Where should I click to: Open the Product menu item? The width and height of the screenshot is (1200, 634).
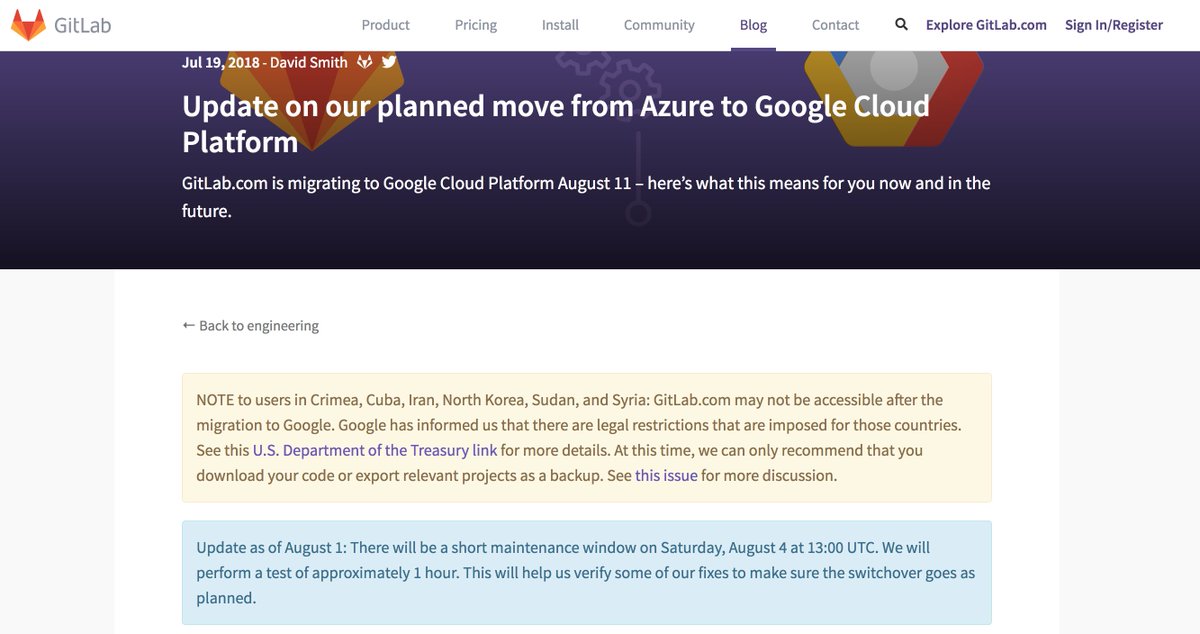point(386,25)
